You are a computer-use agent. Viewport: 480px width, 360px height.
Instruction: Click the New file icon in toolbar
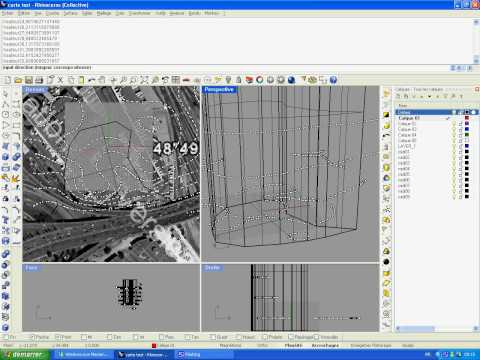point(7,80)
